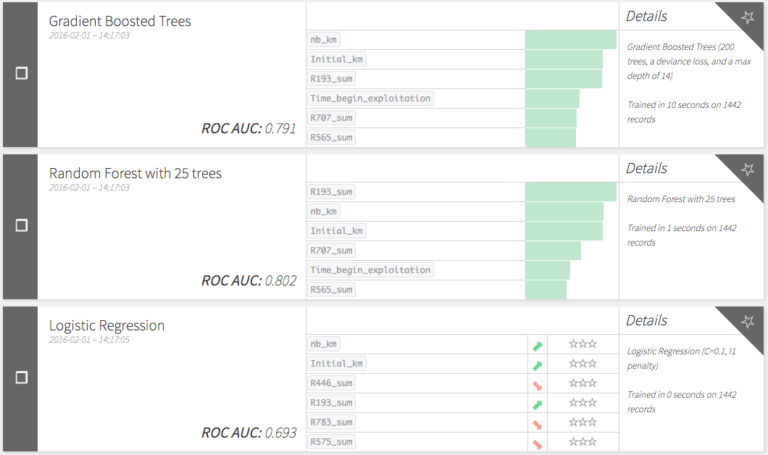768x455 pixels.
Task: Click 'Trained in 0 seconds on 1442 records'
Action: point(682,402)
